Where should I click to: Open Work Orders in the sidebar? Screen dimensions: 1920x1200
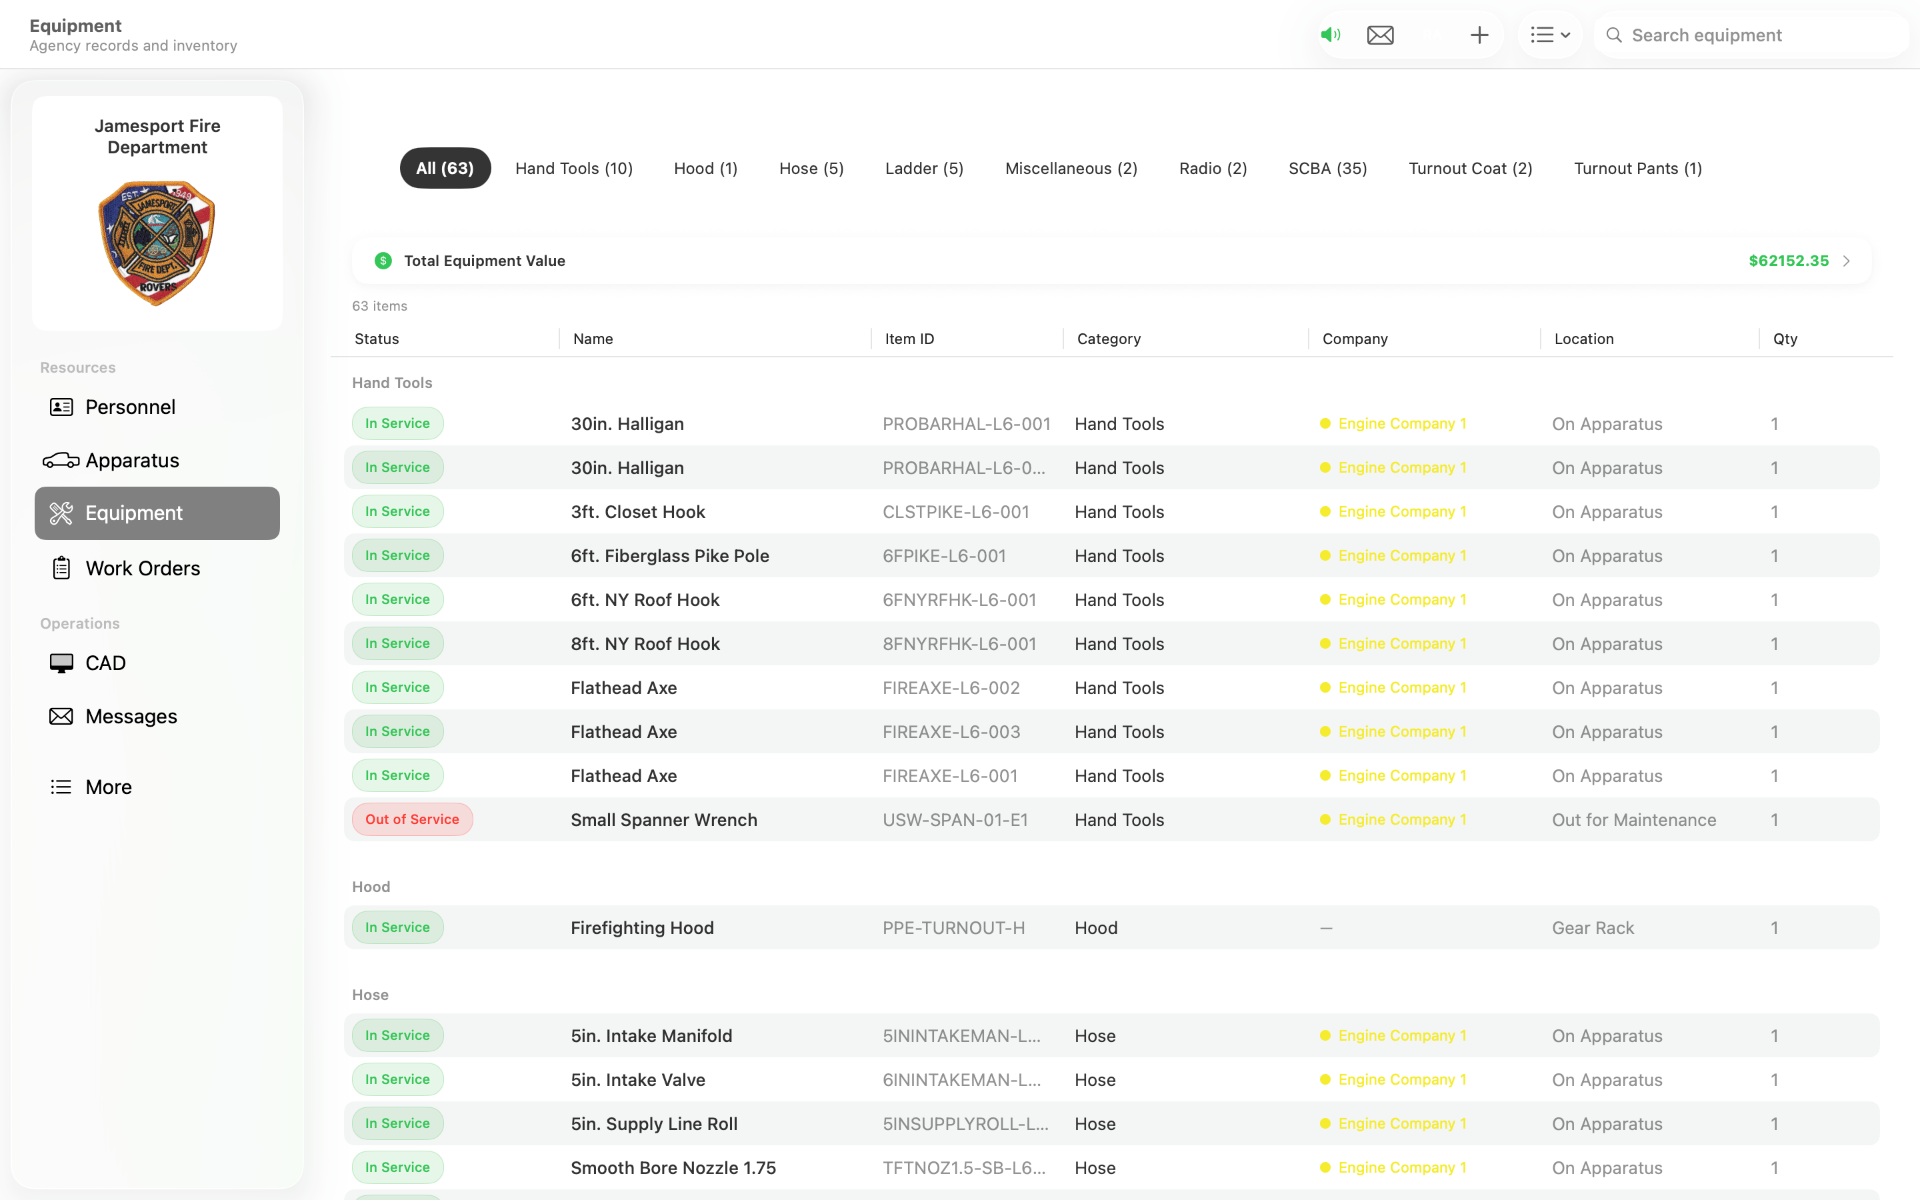(157, 568)
